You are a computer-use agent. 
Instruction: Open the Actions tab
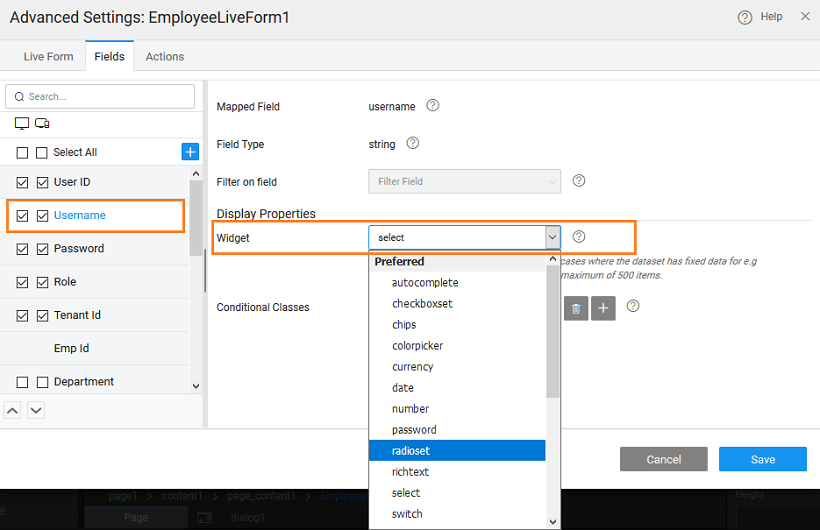[x=165, y=57]
